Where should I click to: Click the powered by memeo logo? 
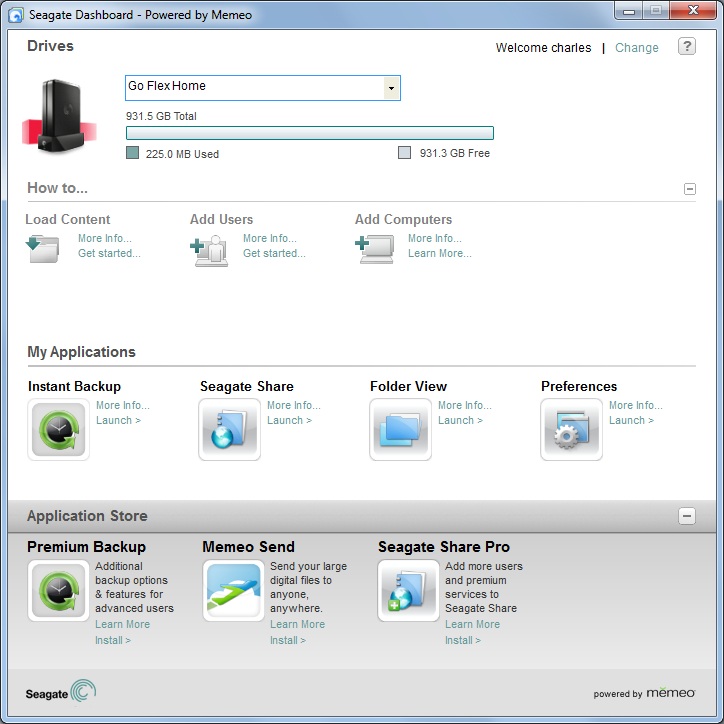point(644,693)
